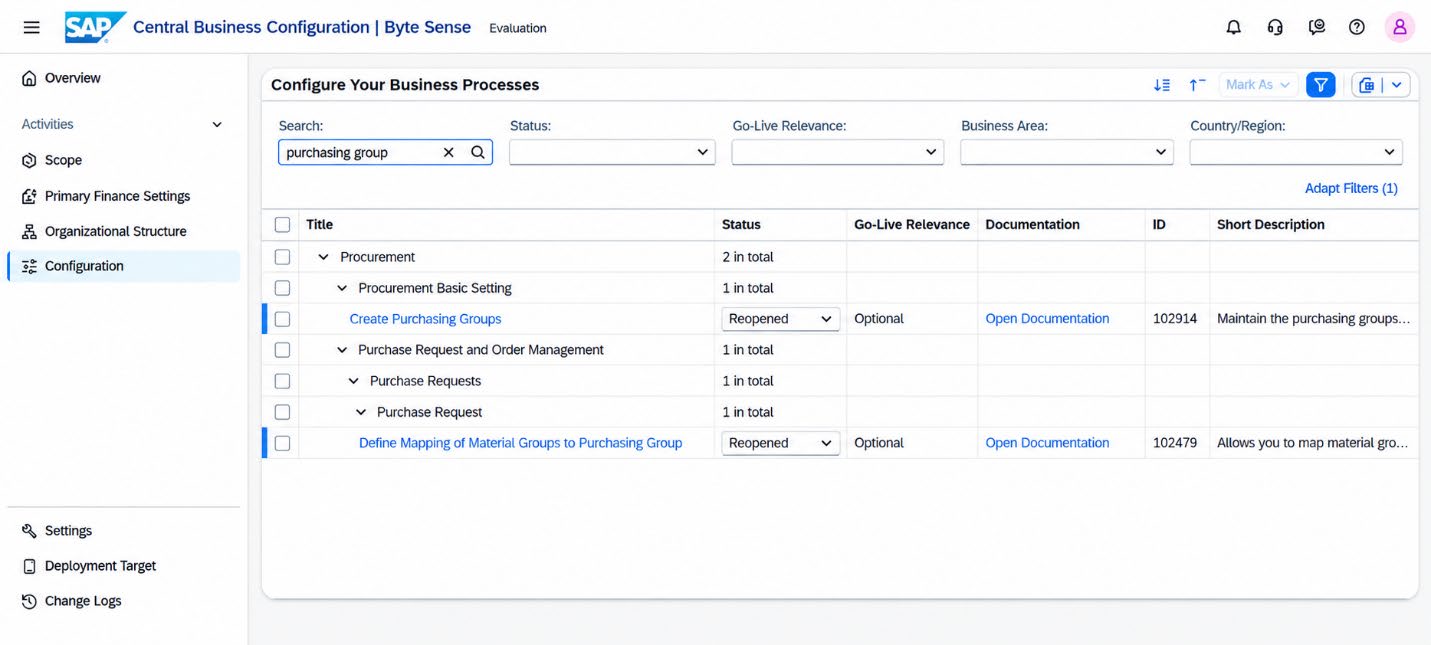Click Adapt Filters (1) link
This screenshot has height=645, width=1431.
point(1351,188)
